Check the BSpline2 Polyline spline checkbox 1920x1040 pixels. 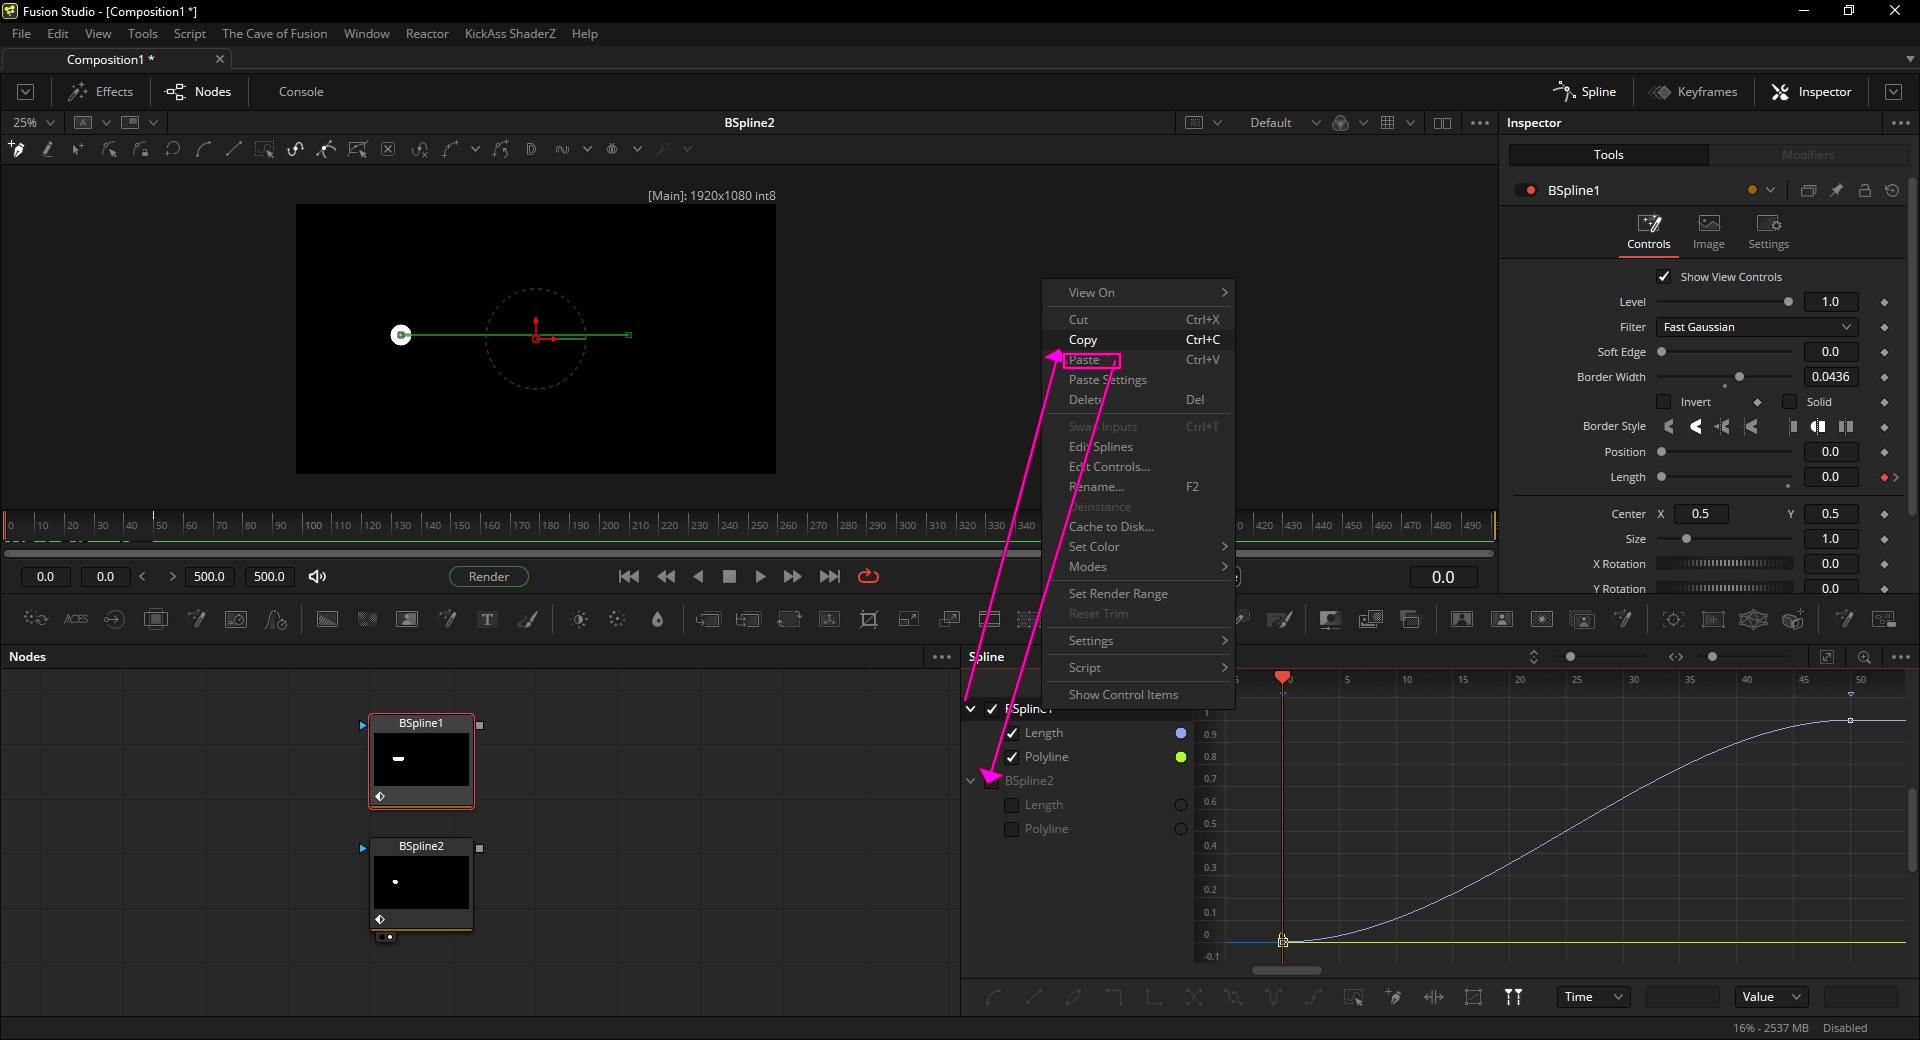tap(1012, 829)
